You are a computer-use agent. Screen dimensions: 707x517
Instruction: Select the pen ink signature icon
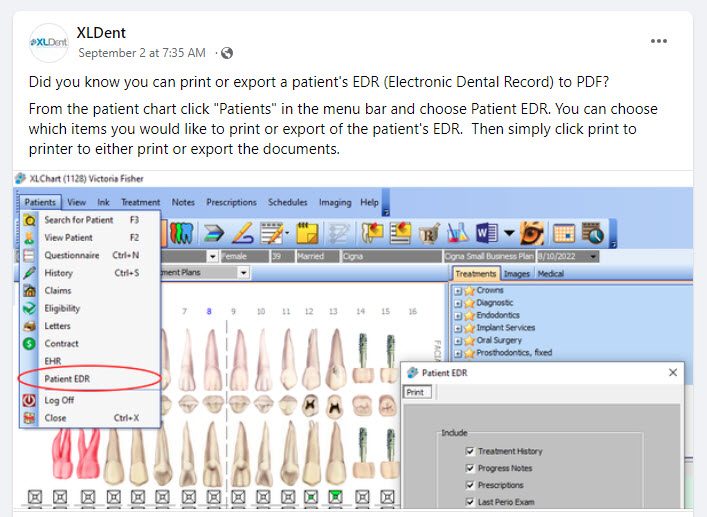click(x=243, y=233)
